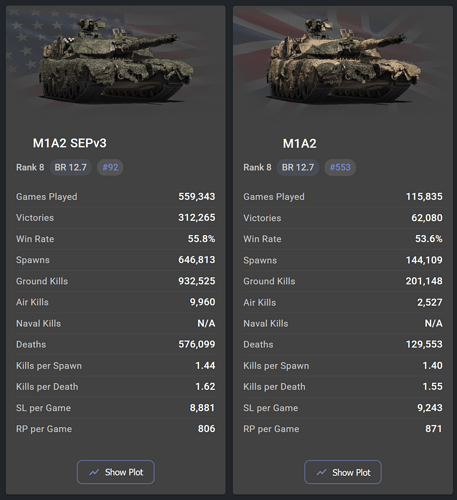This screenshot has height=500, width=457.
Task: Click the plot line icon on M1A2 card
Action: click(321, 472)
